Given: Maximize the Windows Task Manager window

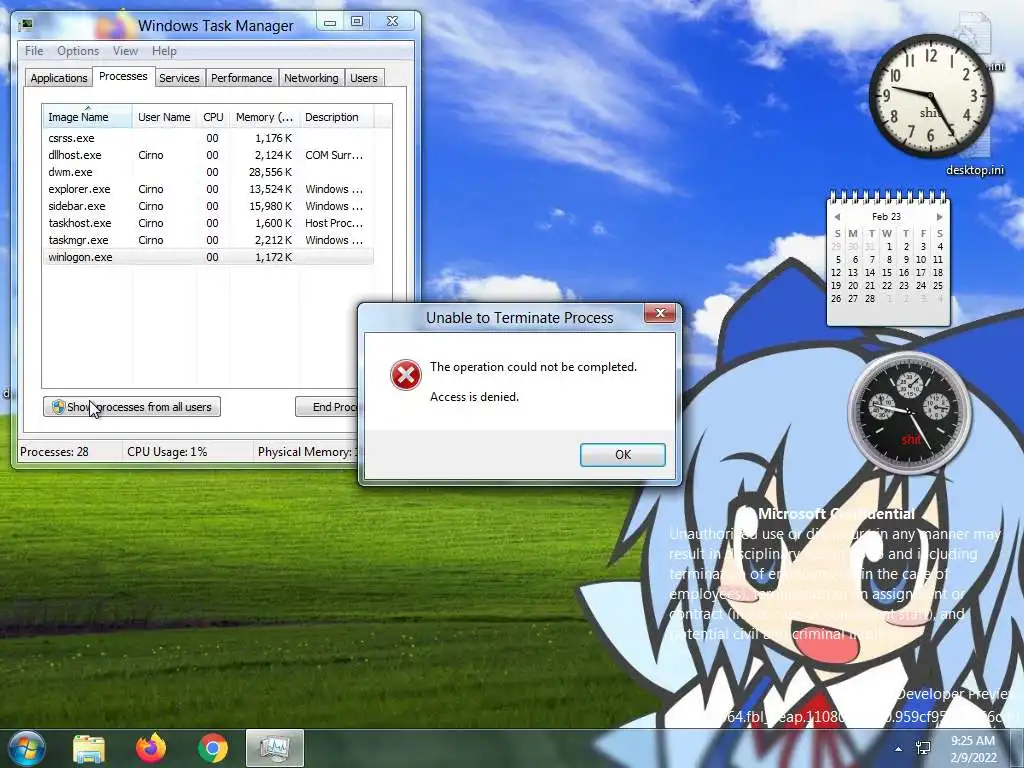Looking at the screenshot, I should [x=357, y=22].
